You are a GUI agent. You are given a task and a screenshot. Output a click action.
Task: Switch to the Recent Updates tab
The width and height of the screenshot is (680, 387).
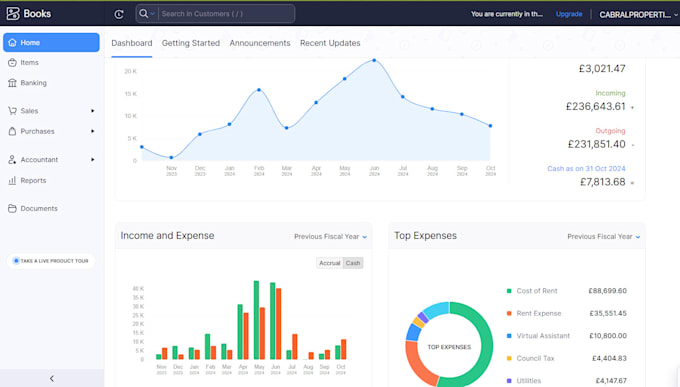click(x=330, y=43)
